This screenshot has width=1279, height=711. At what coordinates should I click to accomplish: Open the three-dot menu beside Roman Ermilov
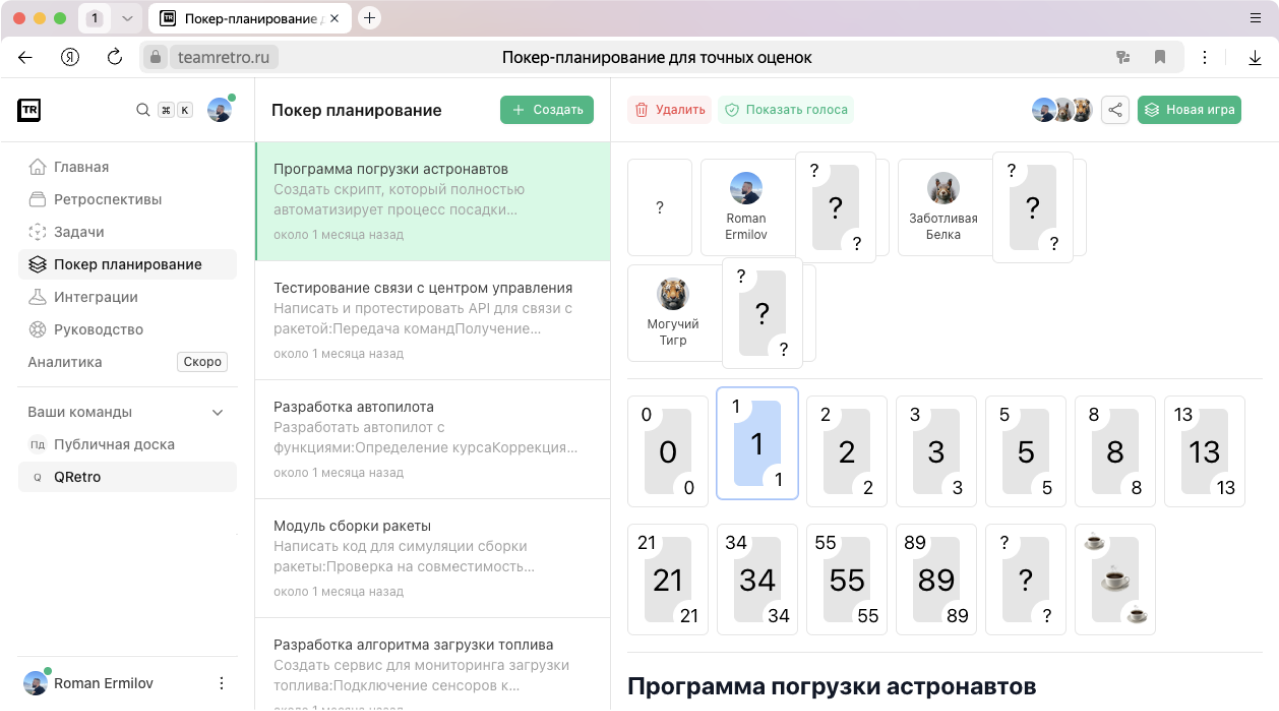pyautogui.click(x=222, y=684)
